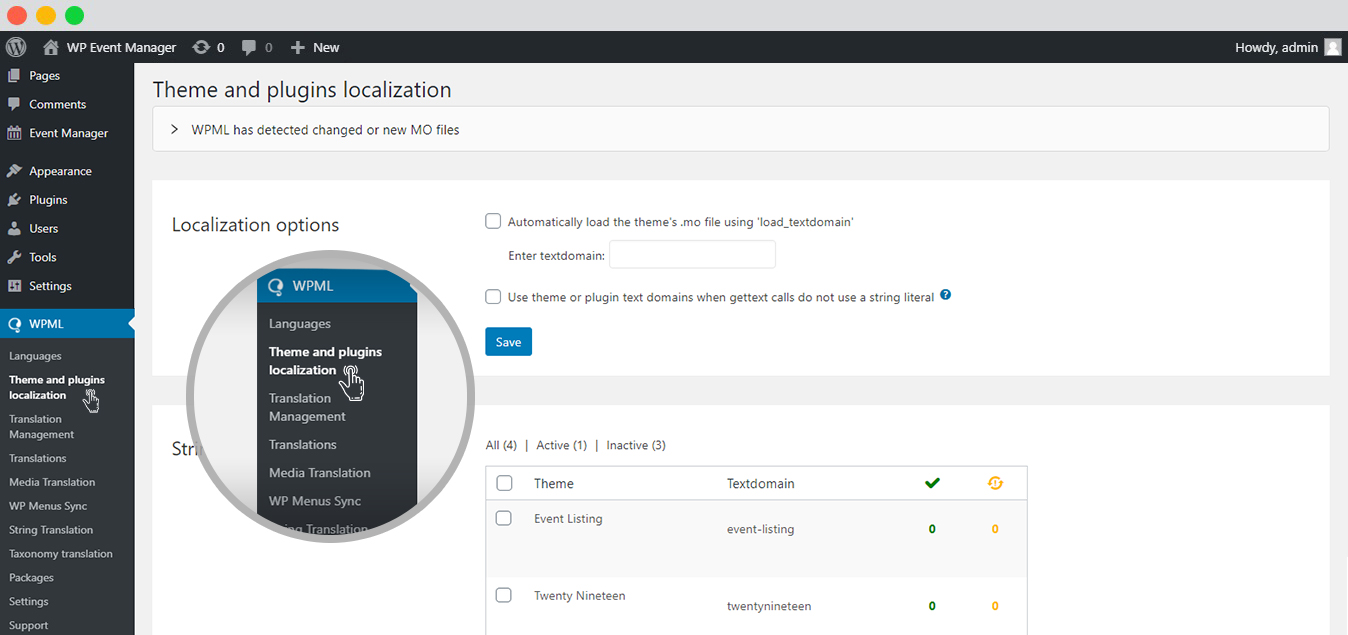The image size is (1348, 635).
Task: Filter themes by Inactive (3)
Action: click(x=636, y=445)
